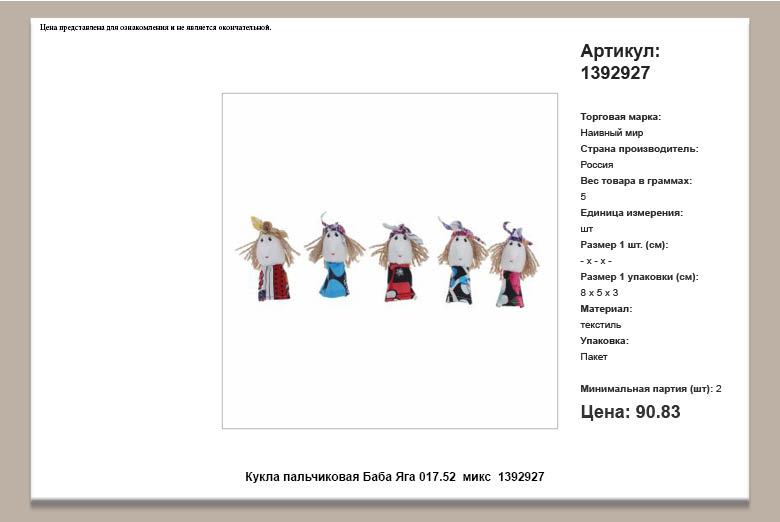Click the 'Единица измерения:' label
The image size is (780, 522).
point(631,213)
